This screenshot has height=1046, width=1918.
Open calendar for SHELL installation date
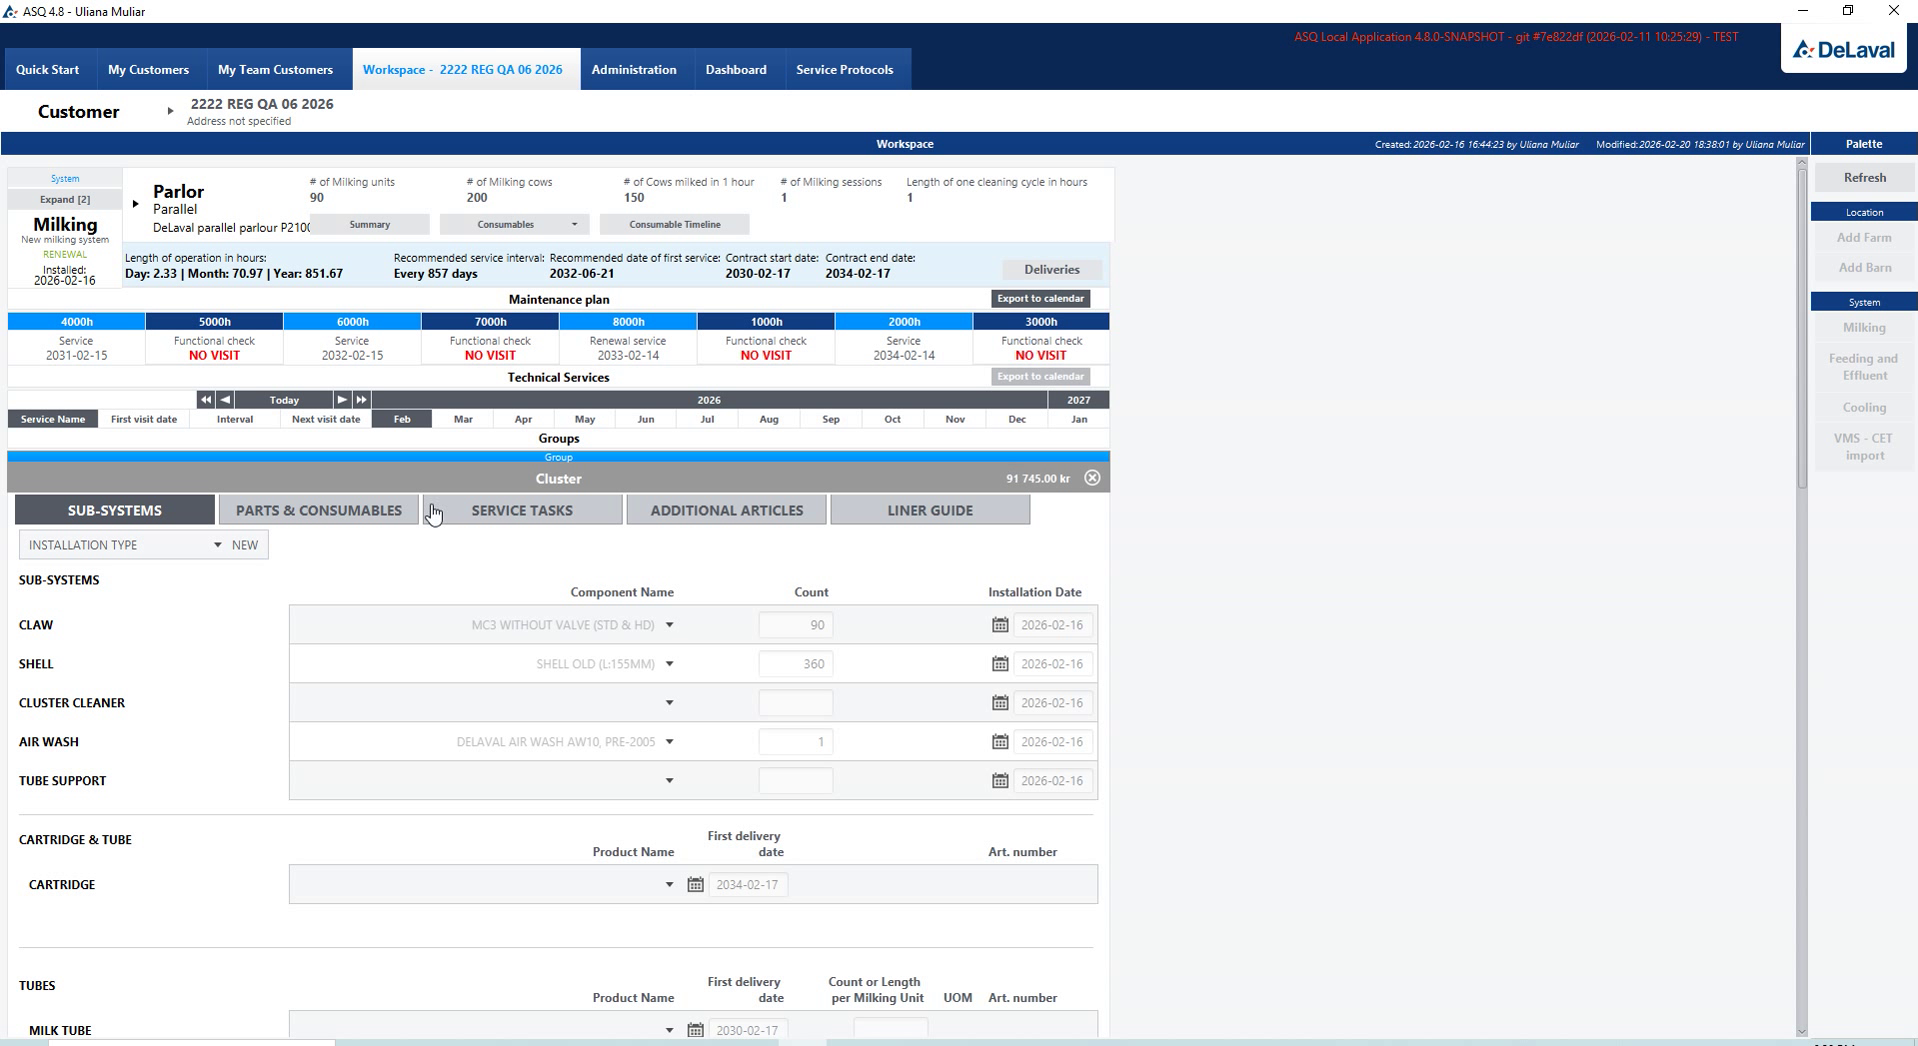pyautogui.click(x=1000, y=664)
